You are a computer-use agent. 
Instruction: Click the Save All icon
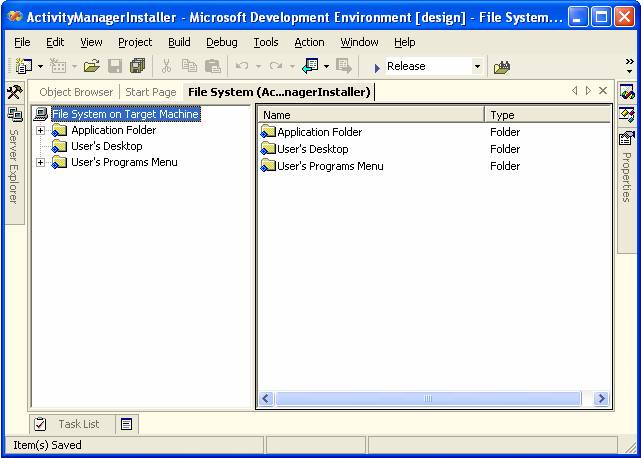click(x=137, y=66)
